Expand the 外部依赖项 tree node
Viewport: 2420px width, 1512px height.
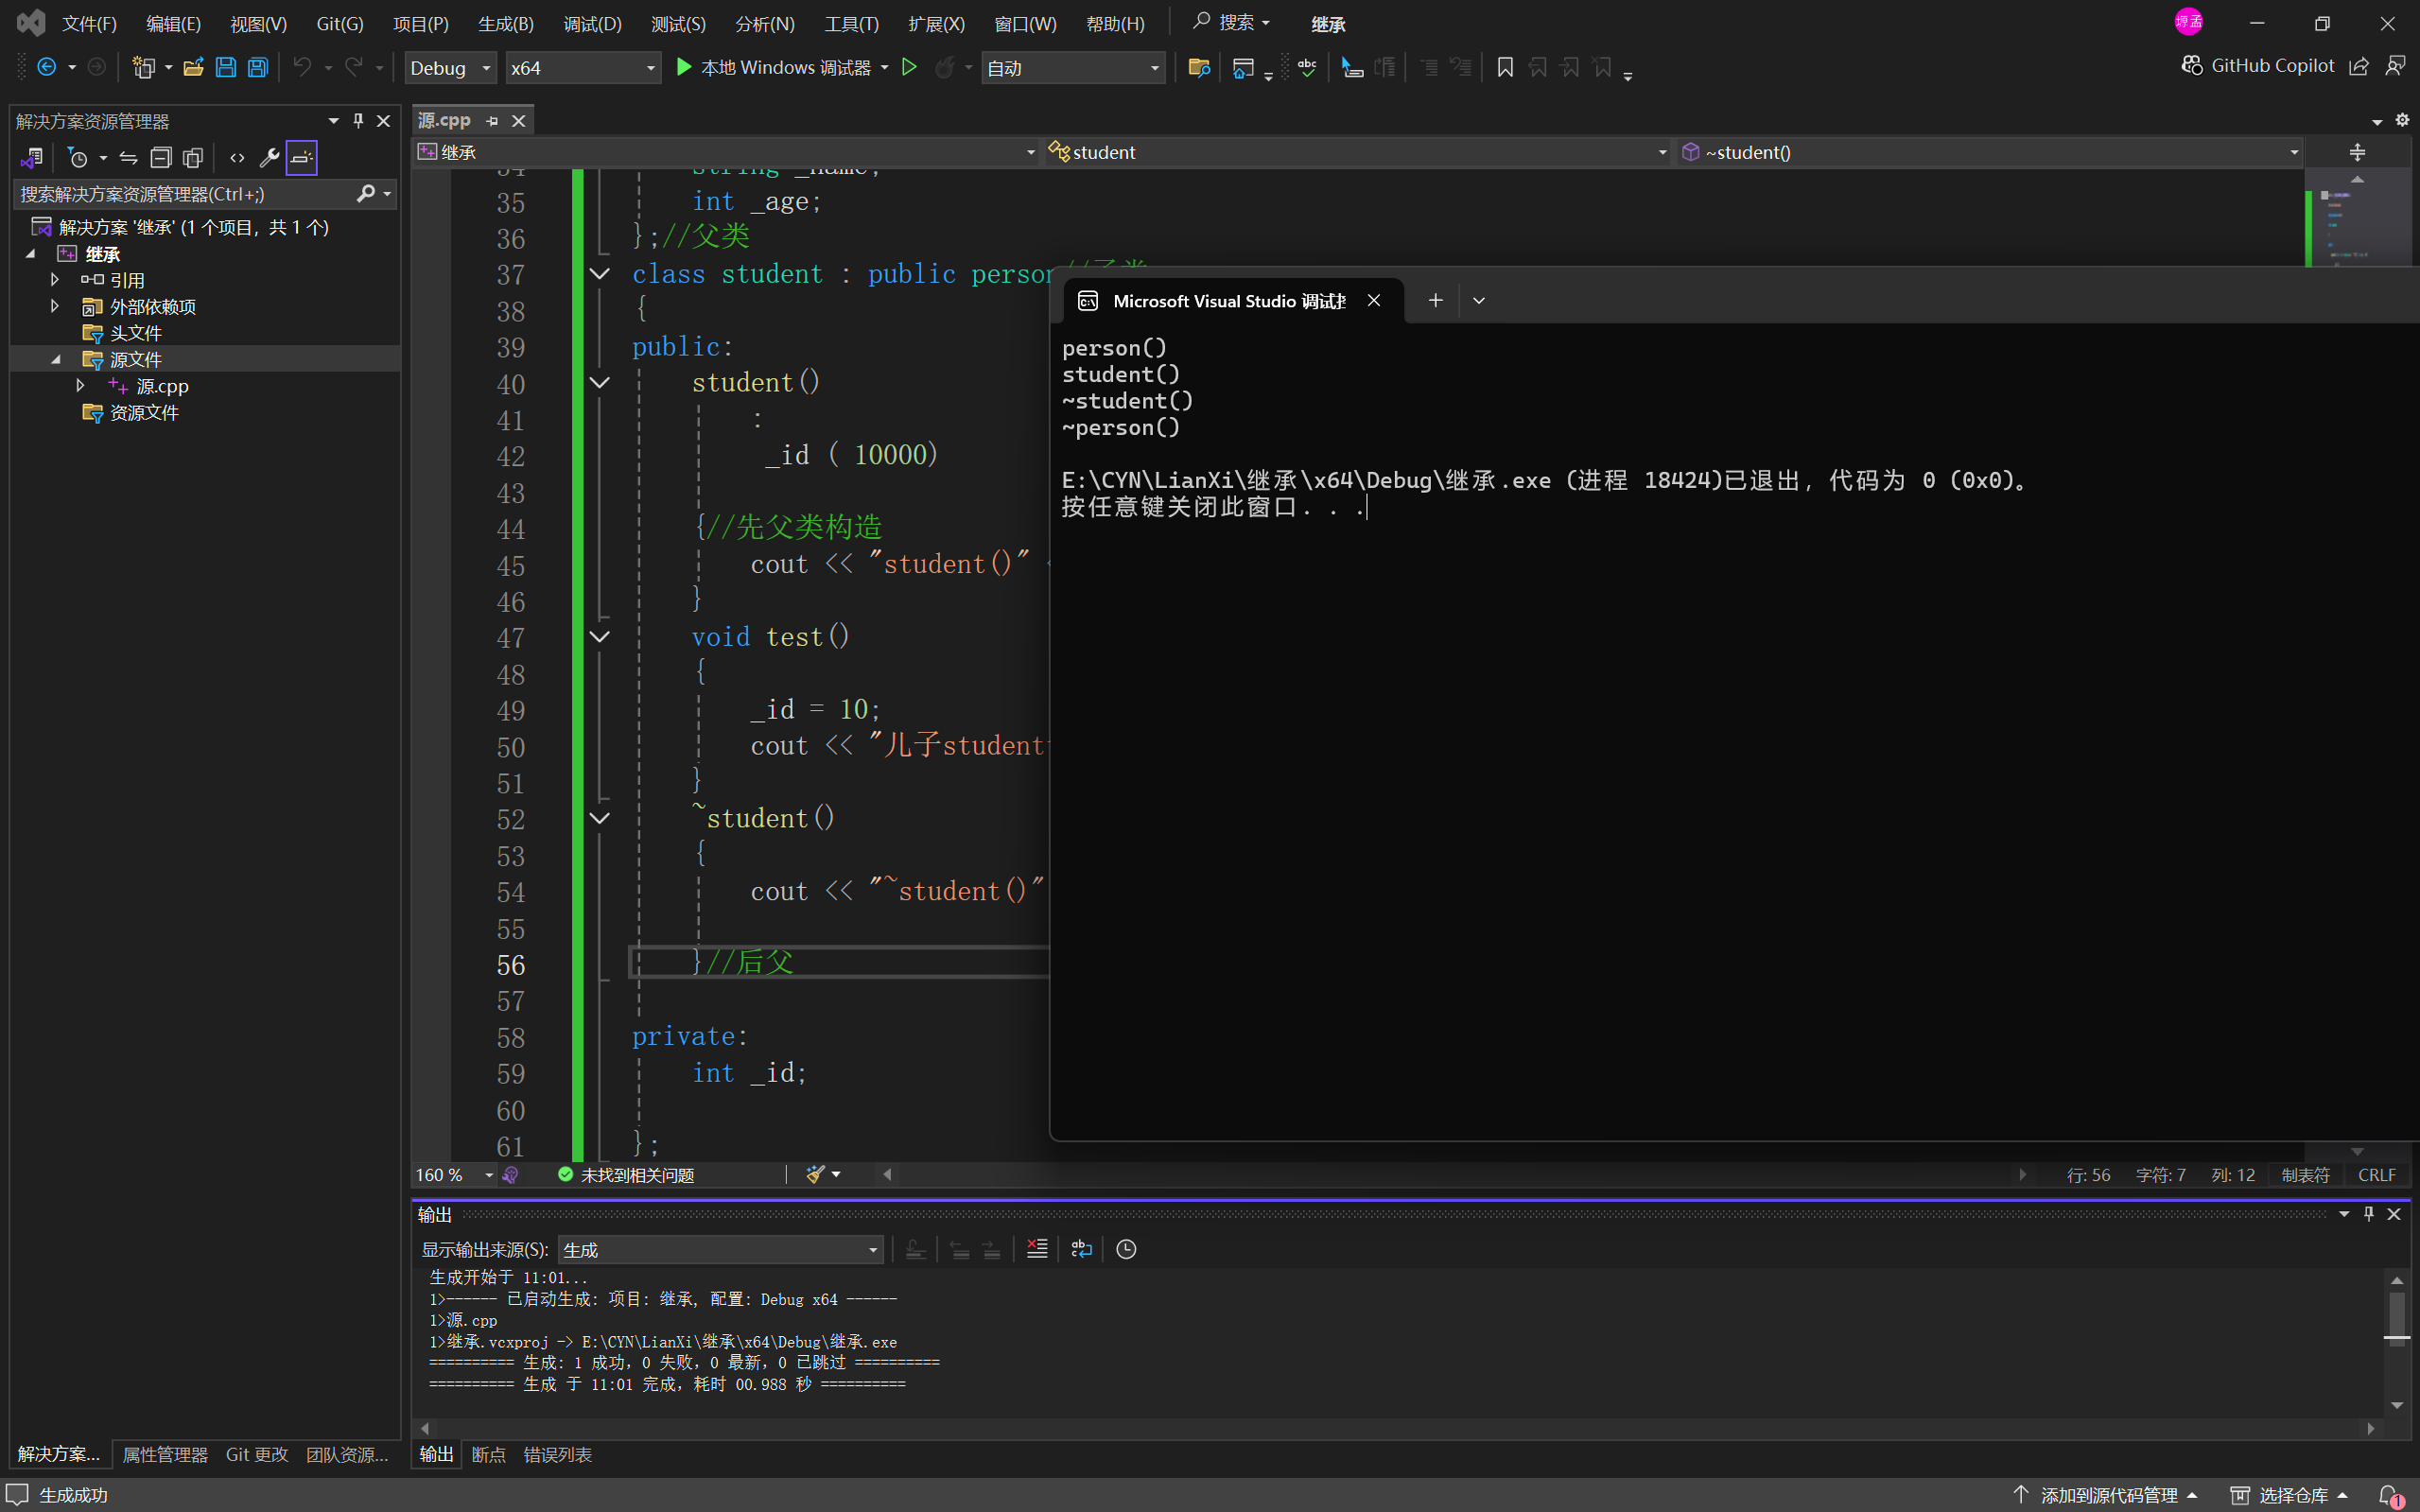(x=55, y=306)
